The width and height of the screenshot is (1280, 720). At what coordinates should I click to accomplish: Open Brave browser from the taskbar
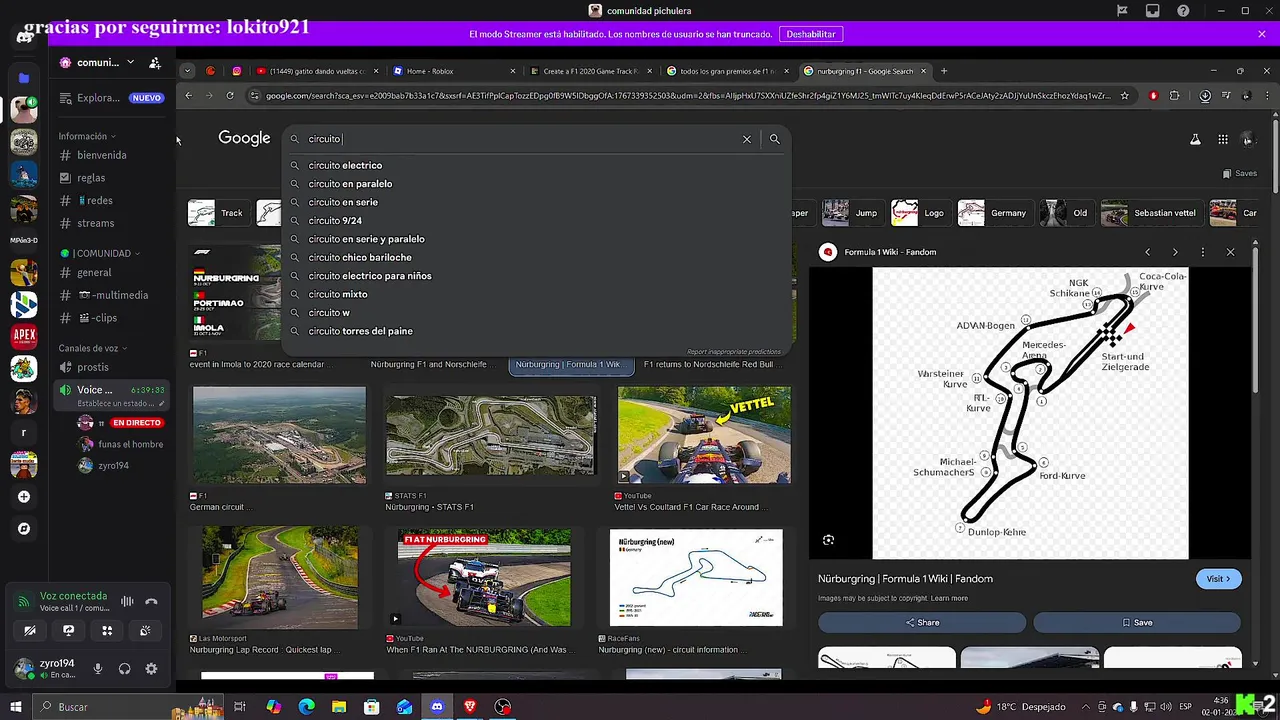coord(470,707)
